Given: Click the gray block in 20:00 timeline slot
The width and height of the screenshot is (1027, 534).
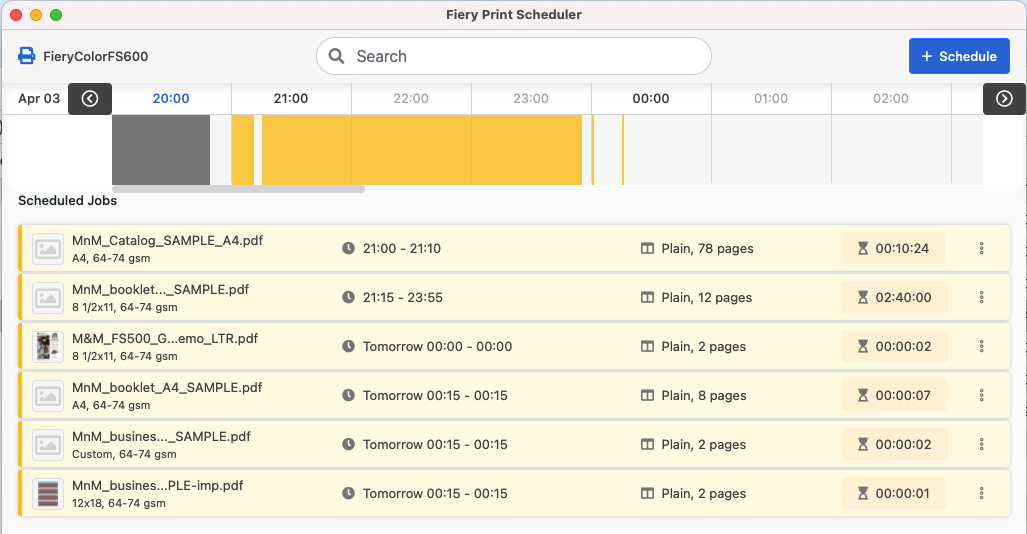Looking at the screenshot, I should point(161,149).
